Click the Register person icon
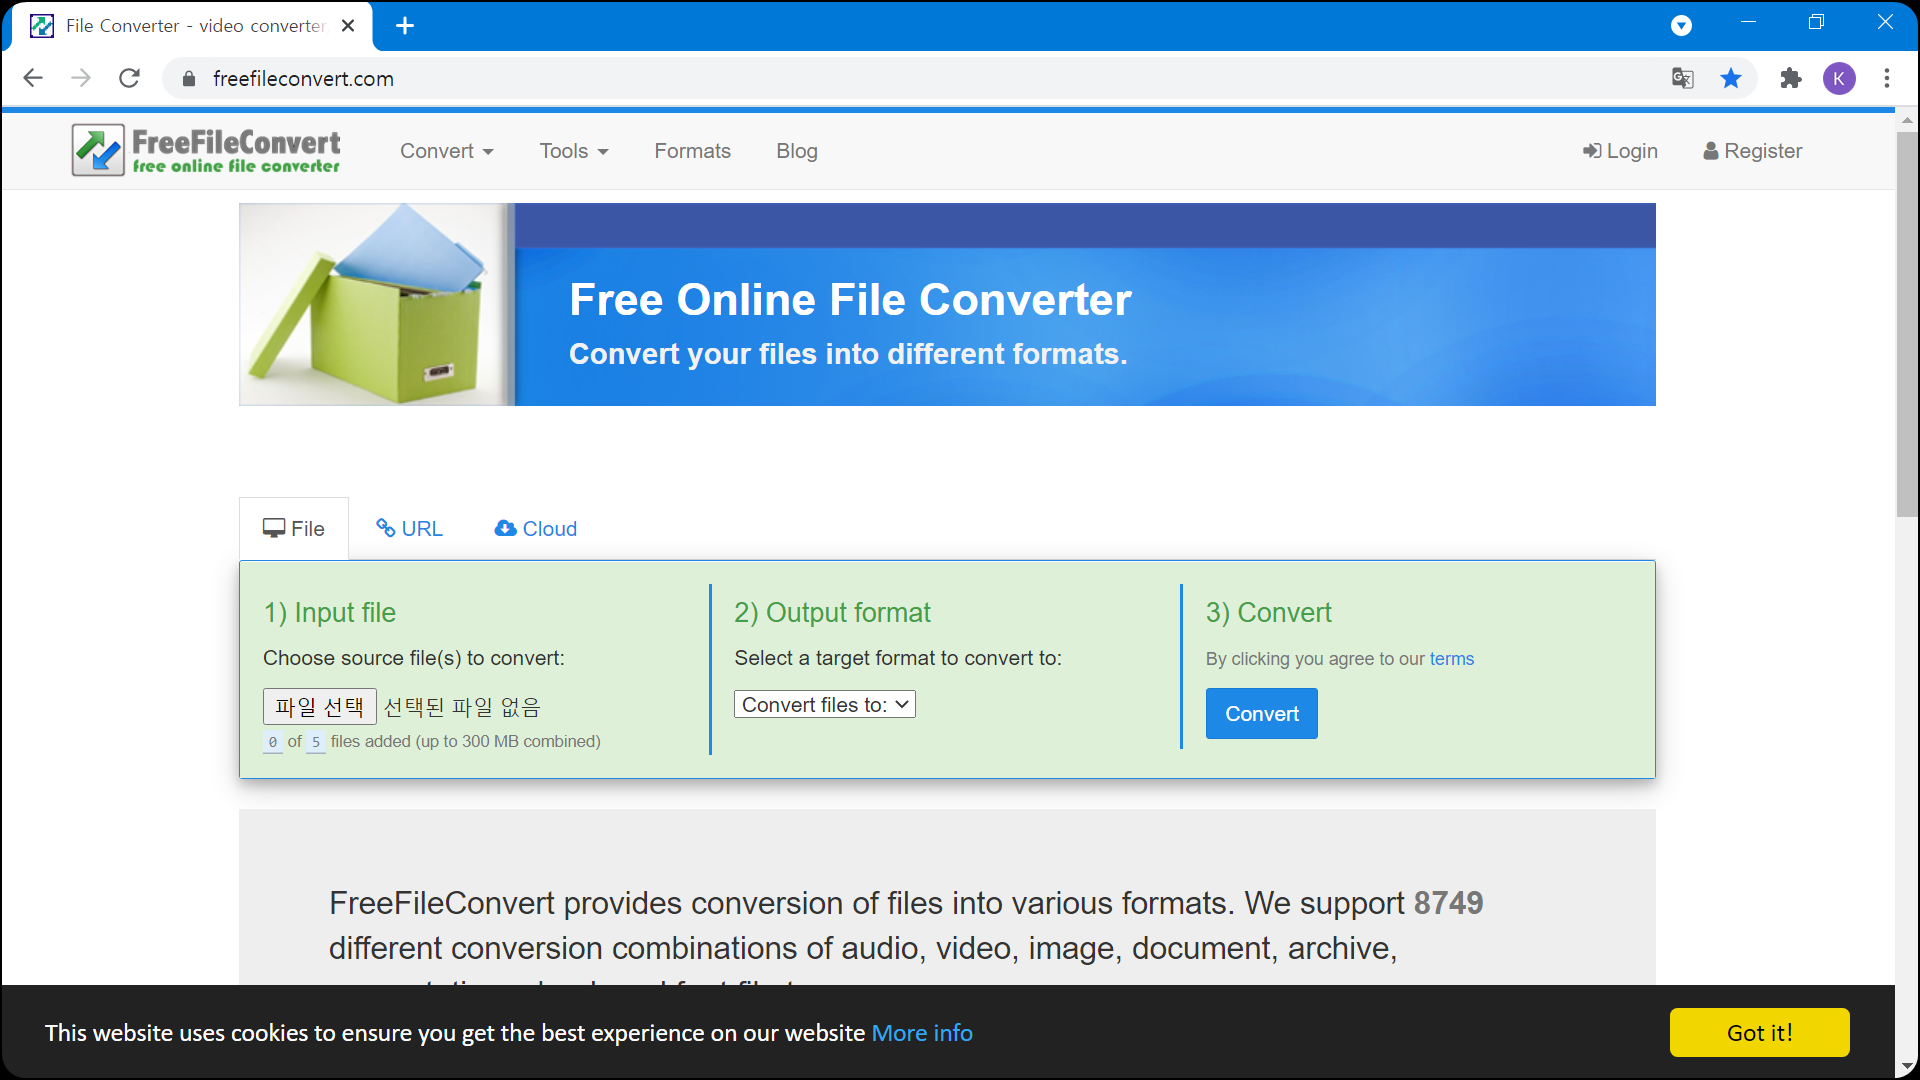The width and height of the screenshot is (1920, 1080). point(1710,150)
